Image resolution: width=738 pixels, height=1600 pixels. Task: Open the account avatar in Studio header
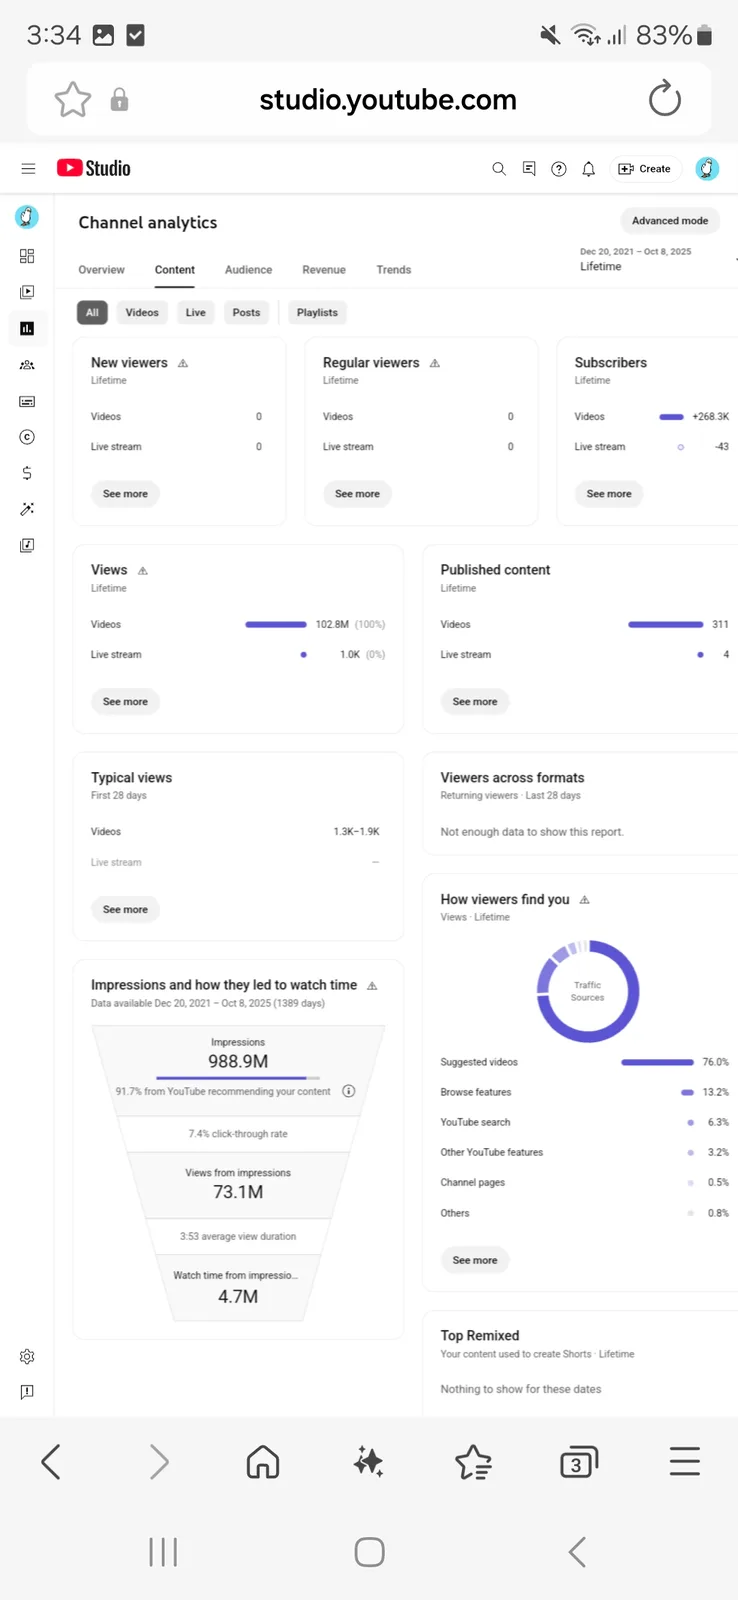tap(707, 169)
